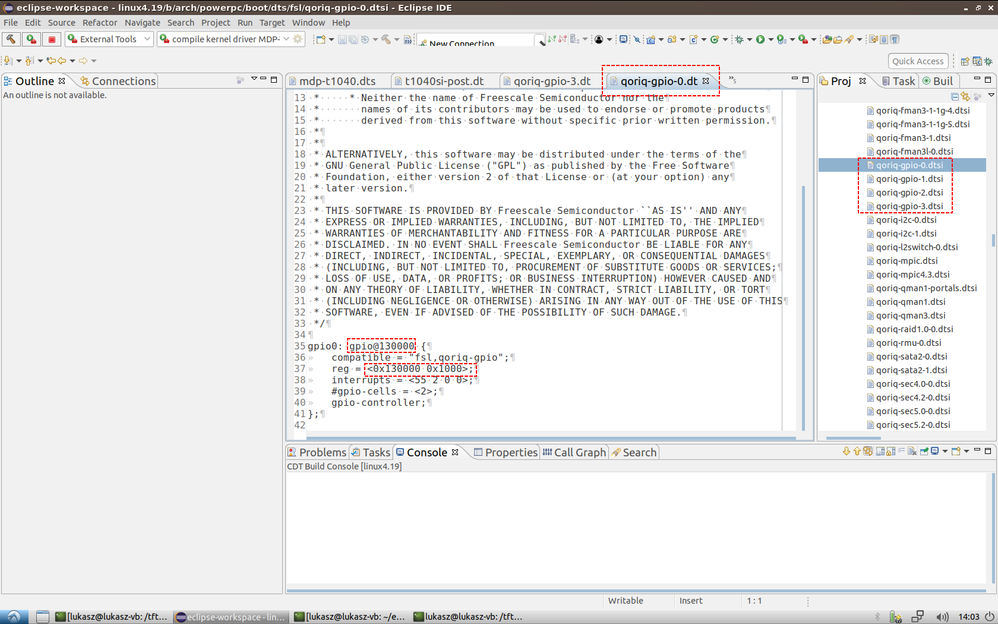
Task: Click the Run External Tools icon with the red toolbox
Action: [x=803, y=39]
